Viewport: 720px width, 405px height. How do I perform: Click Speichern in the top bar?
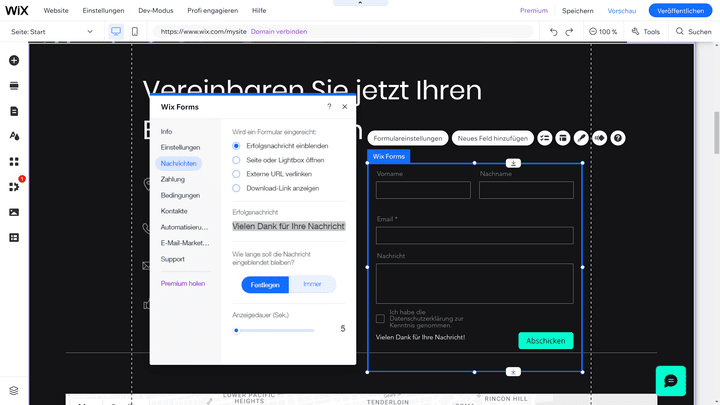(578, 11)
